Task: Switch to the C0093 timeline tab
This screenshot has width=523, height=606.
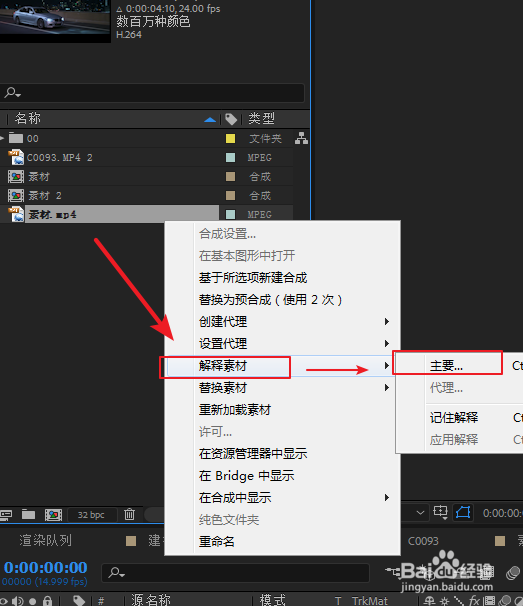Action: [x=423, y=541]
